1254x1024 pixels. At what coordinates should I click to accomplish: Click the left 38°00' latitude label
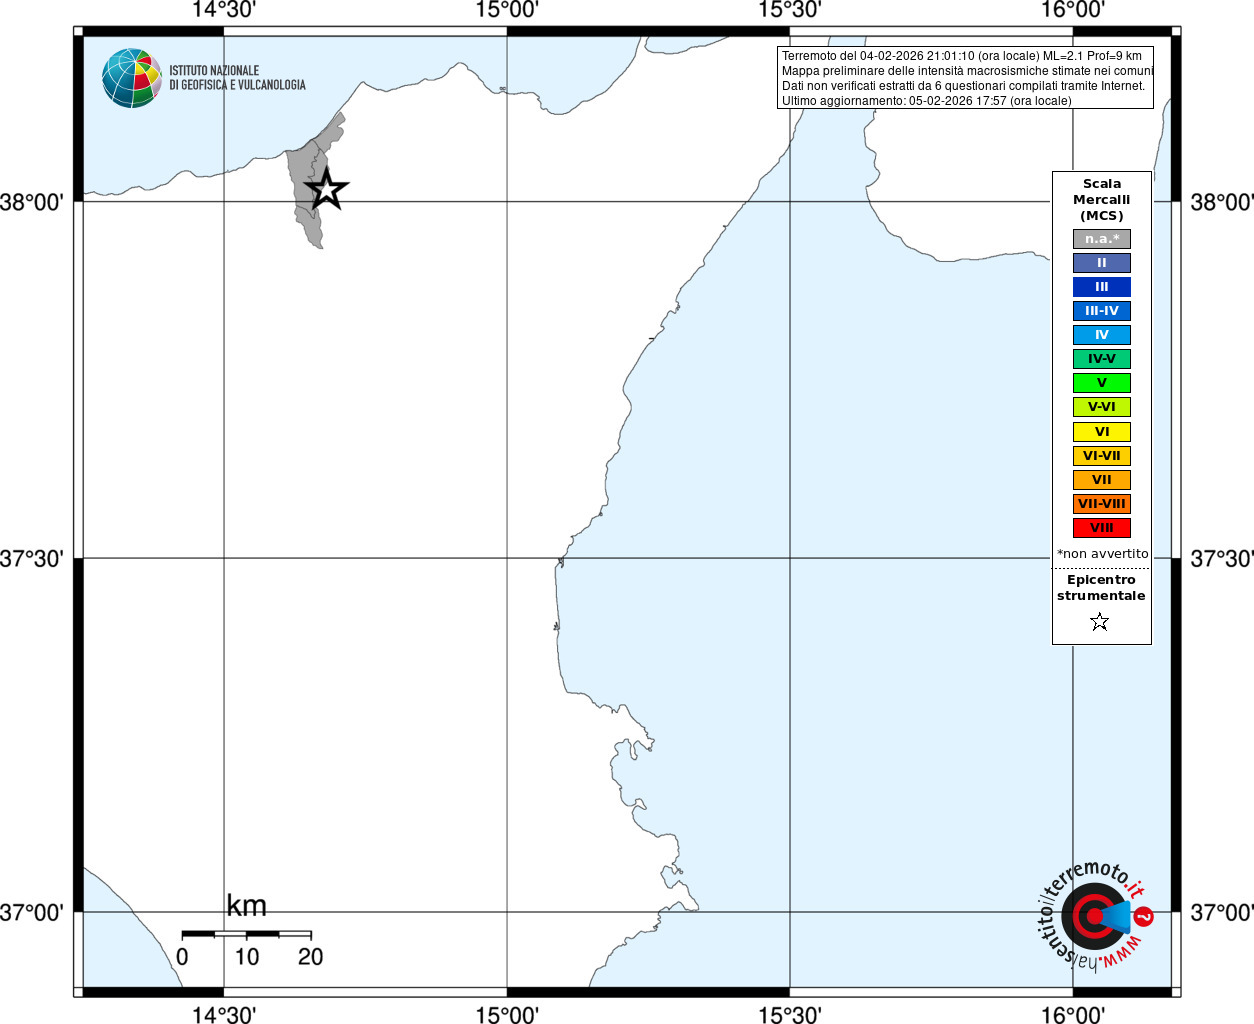pyautogui.click(x=32, y=203)
